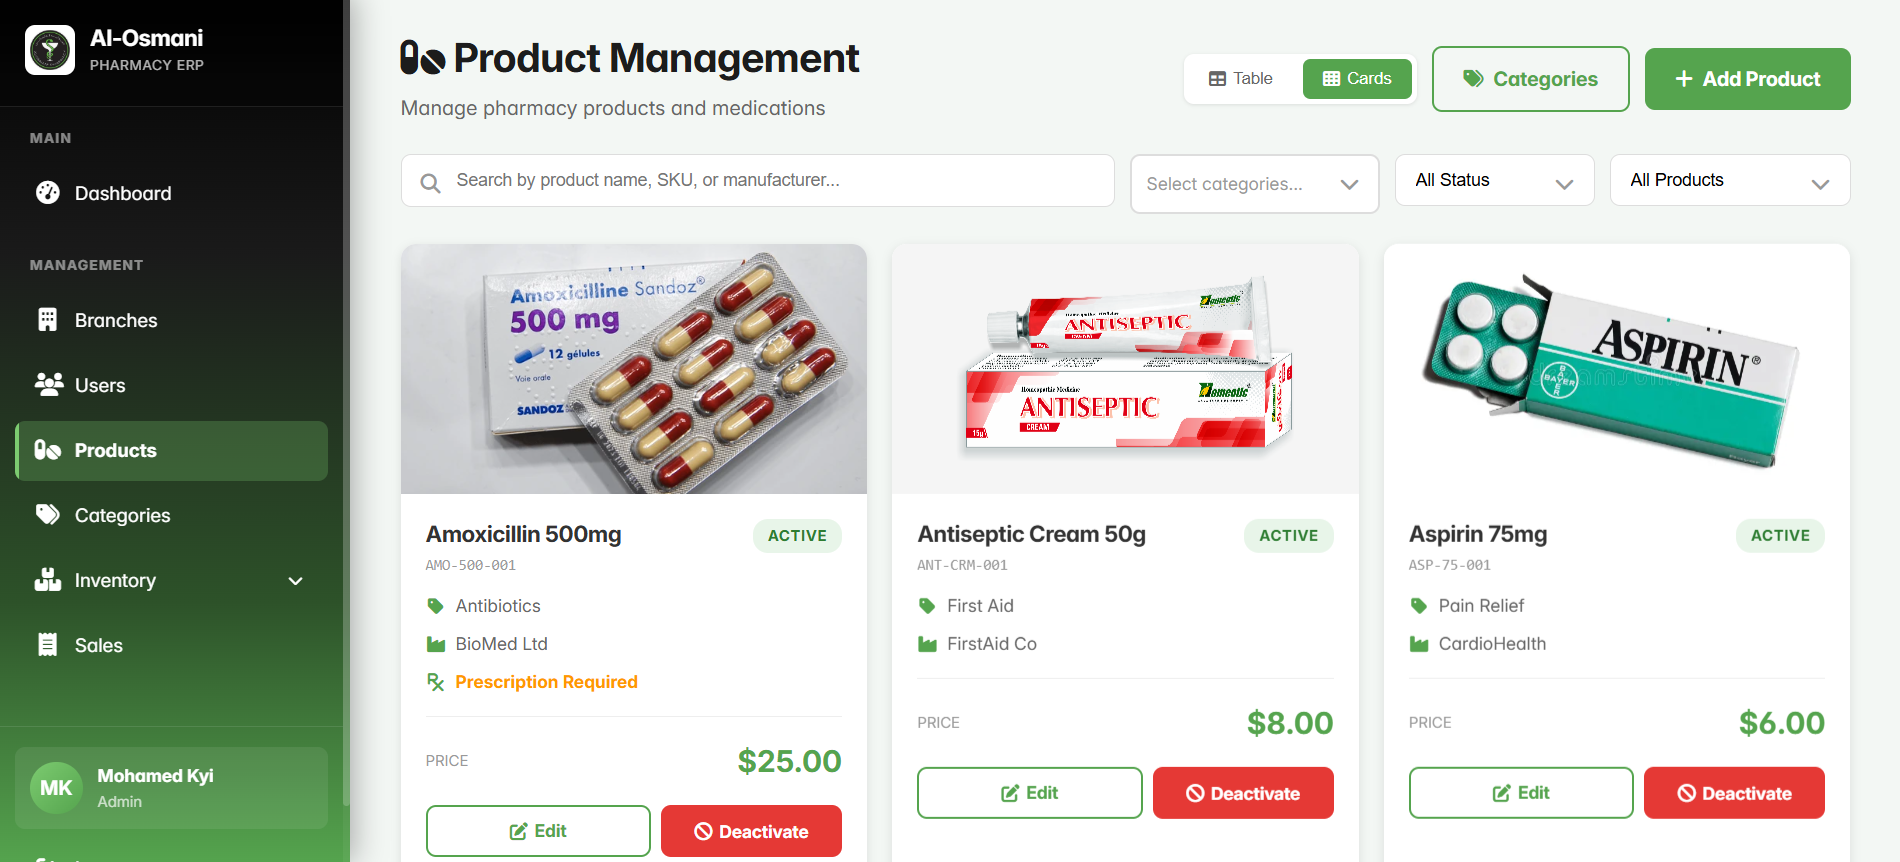Click the Al-Osmani pharmacy logo icon
The height and width of the screenshot is (862, 1900).
pyautogui.click(x=50, y=50)
